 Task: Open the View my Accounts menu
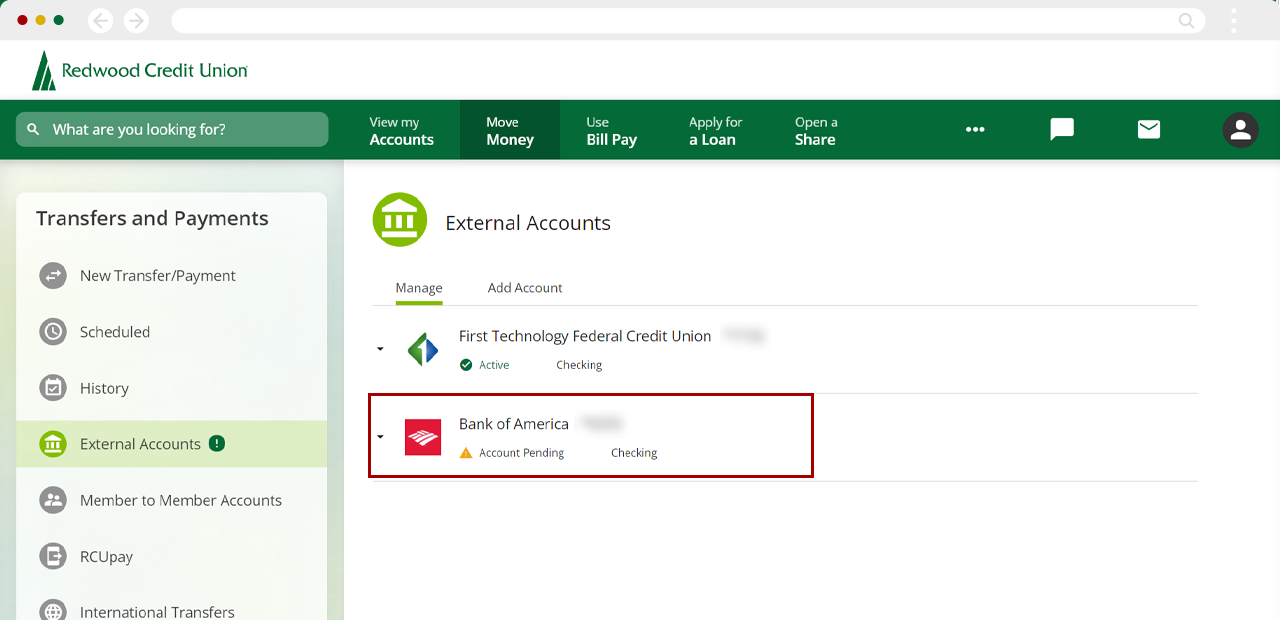402,130
